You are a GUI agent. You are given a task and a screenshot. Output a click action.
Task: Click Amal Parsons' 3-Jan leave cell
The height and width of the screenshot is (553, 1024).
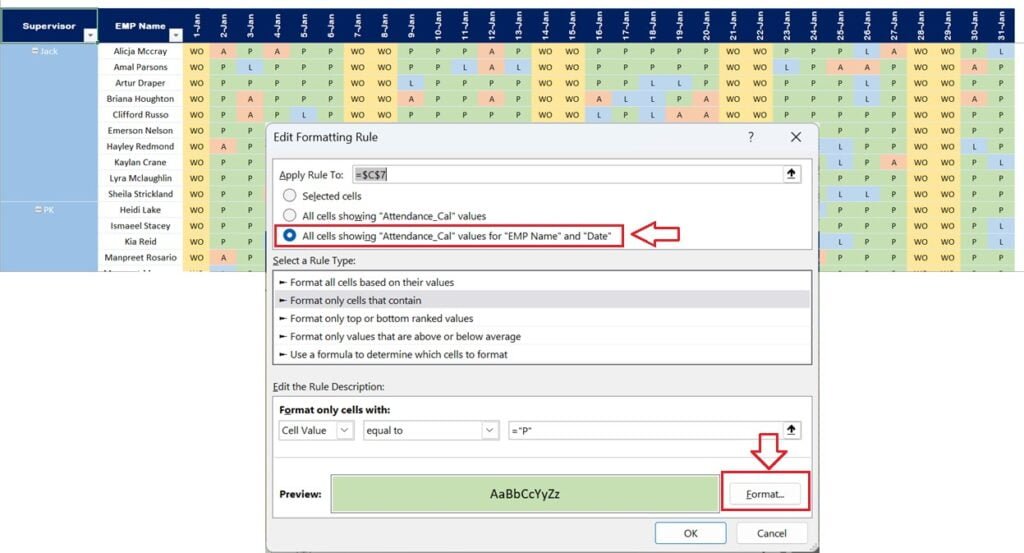point(250,67)
